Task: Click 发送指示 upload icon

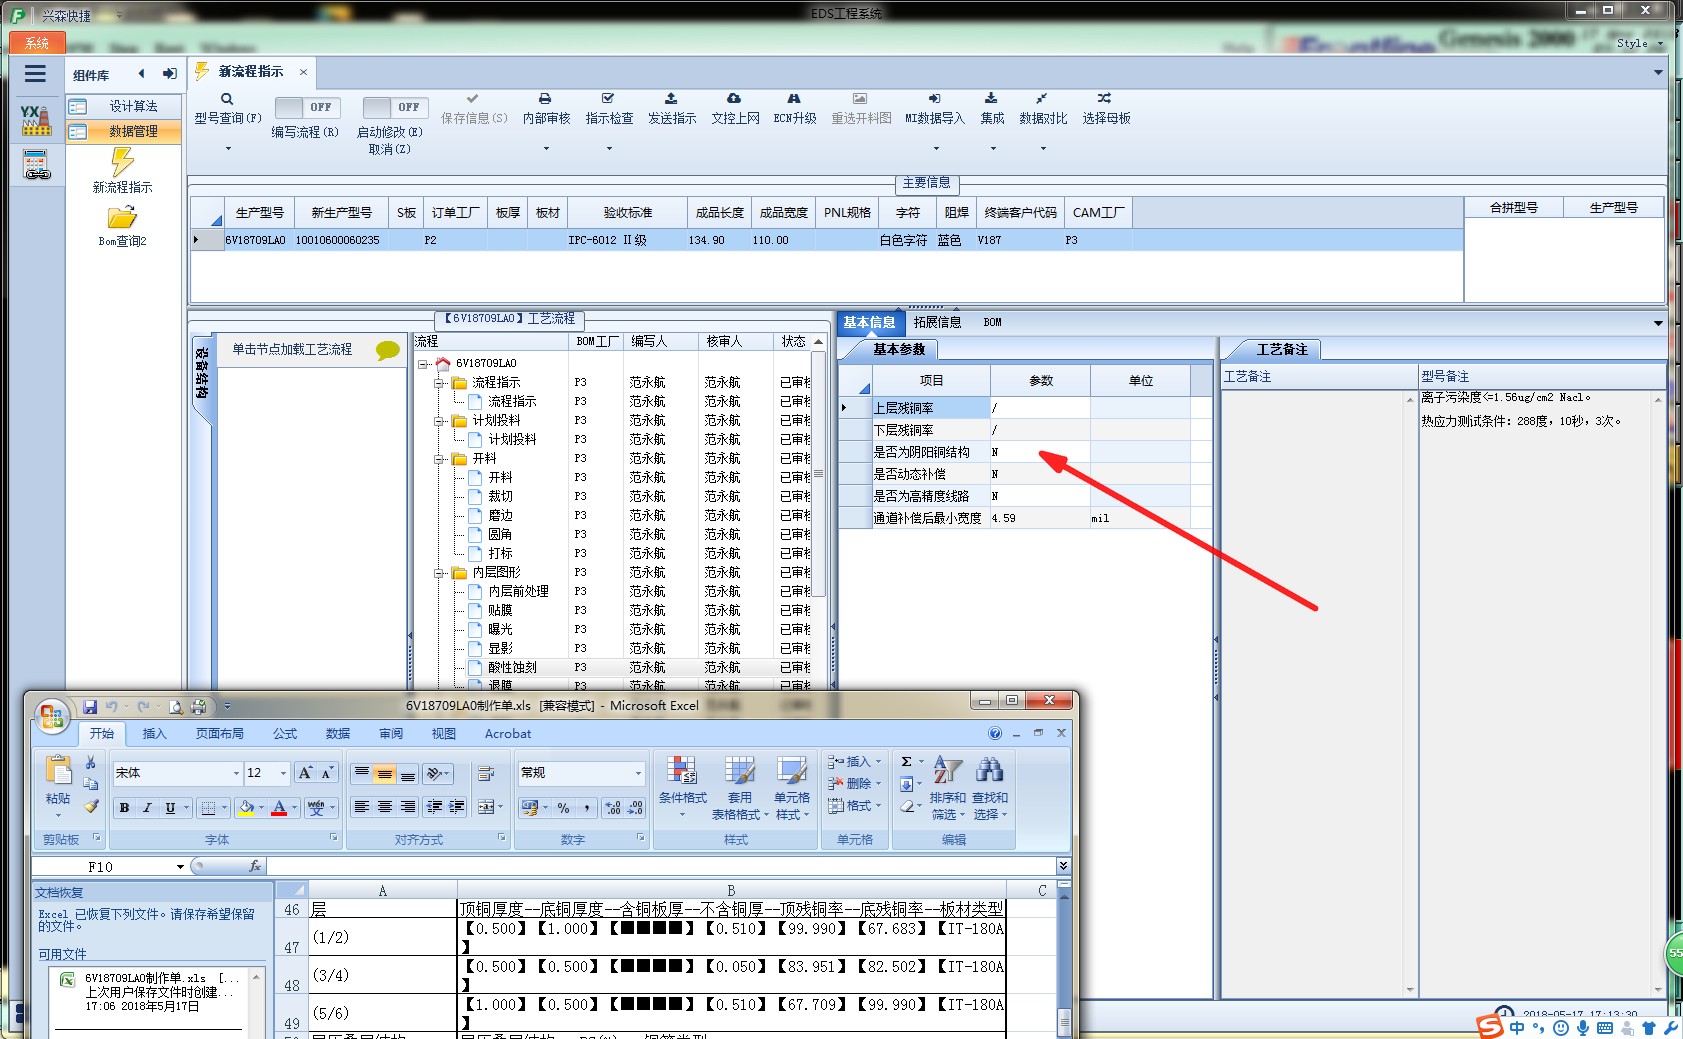Action: click(x=671, y=99)
